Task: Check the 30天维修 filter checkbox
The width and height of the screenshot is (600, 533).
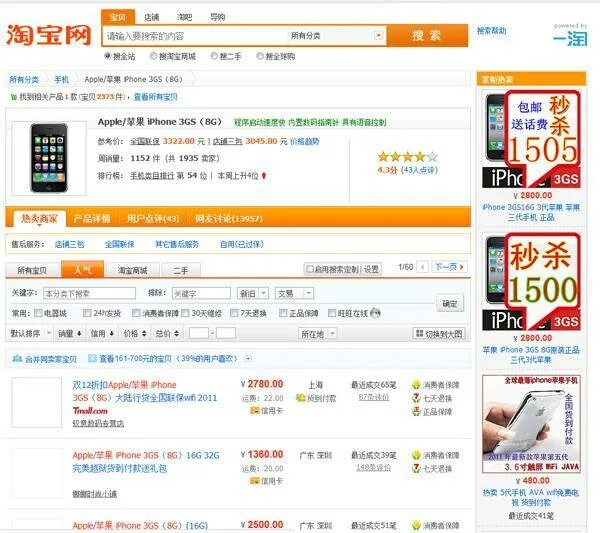Action: point(185,313)
